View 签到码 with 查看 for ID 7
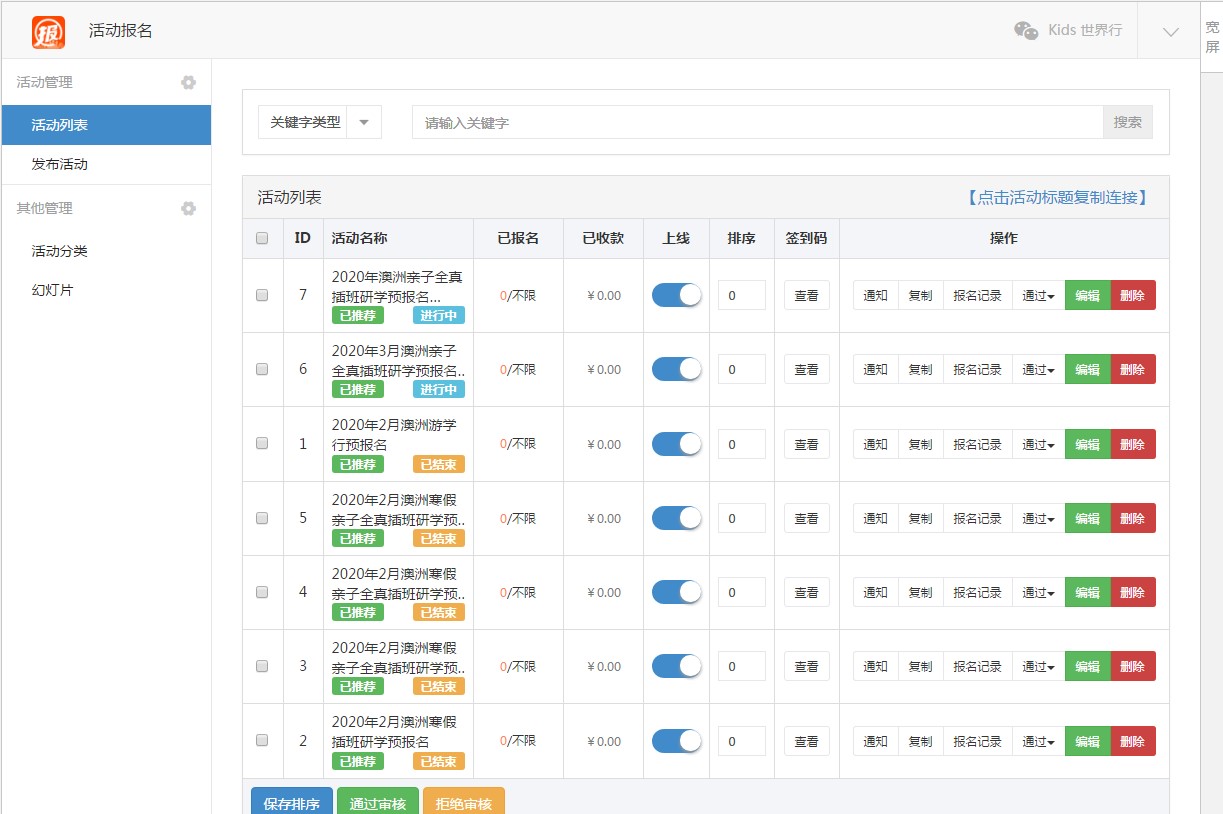This screenshot has width=1223, height=814. 807,295
